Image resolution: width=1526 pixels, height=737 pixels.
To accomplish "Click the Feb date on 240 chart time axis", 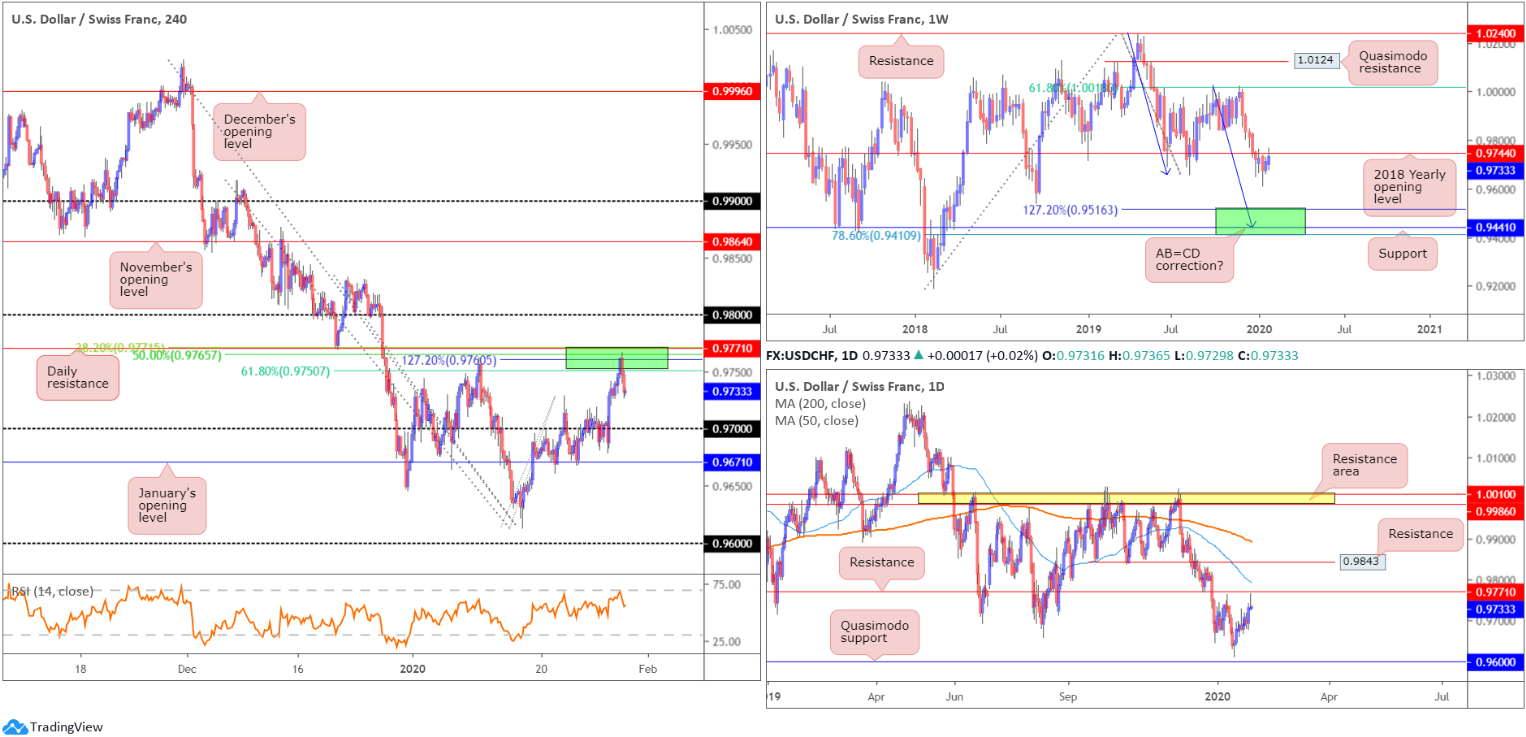I will pos(649,669).
